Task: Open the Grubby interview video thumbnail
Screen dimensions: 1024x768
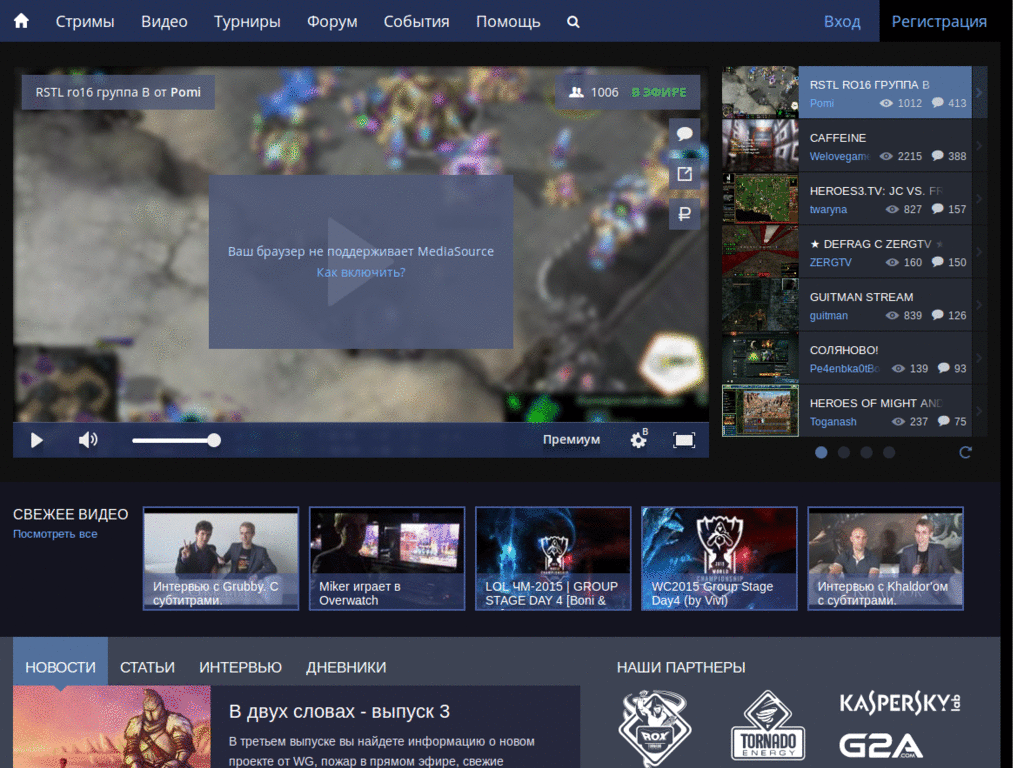Action: 220,558
